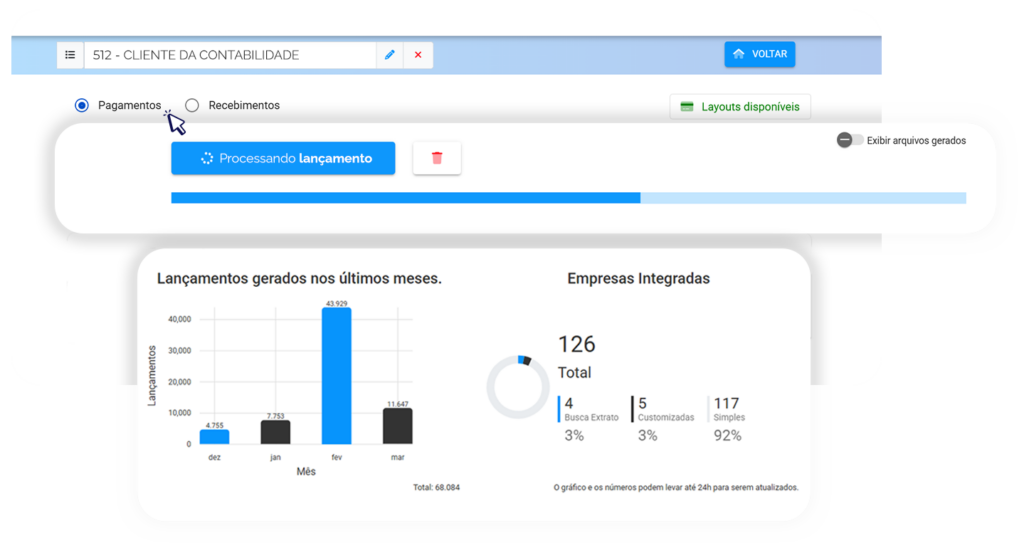This screenshot has width=1024, height=548.
Task: Click the Processando lançamento button
Action: coord(283,158)
